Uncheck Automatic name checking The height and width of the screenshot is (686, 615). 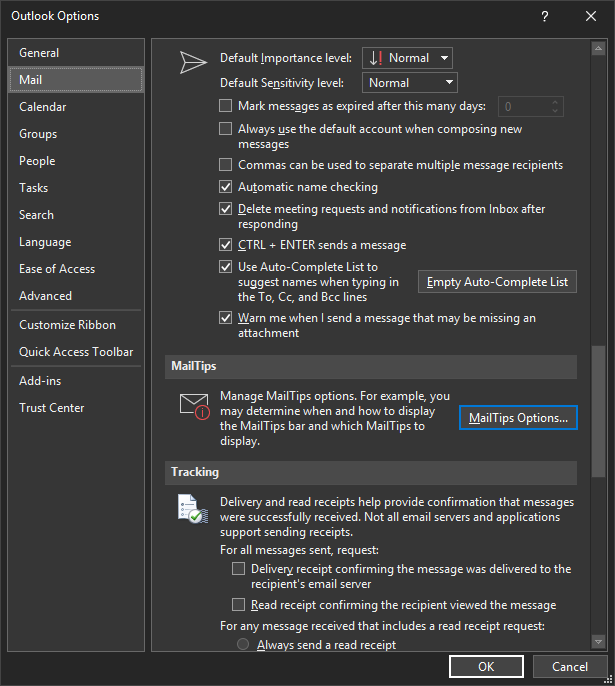[x=225, y=187]
